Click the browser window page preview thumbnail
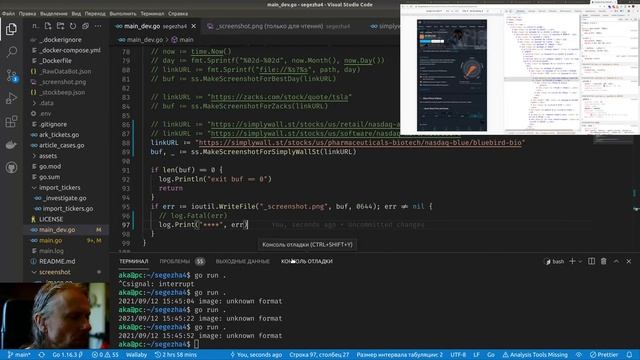 pos(452,76)
